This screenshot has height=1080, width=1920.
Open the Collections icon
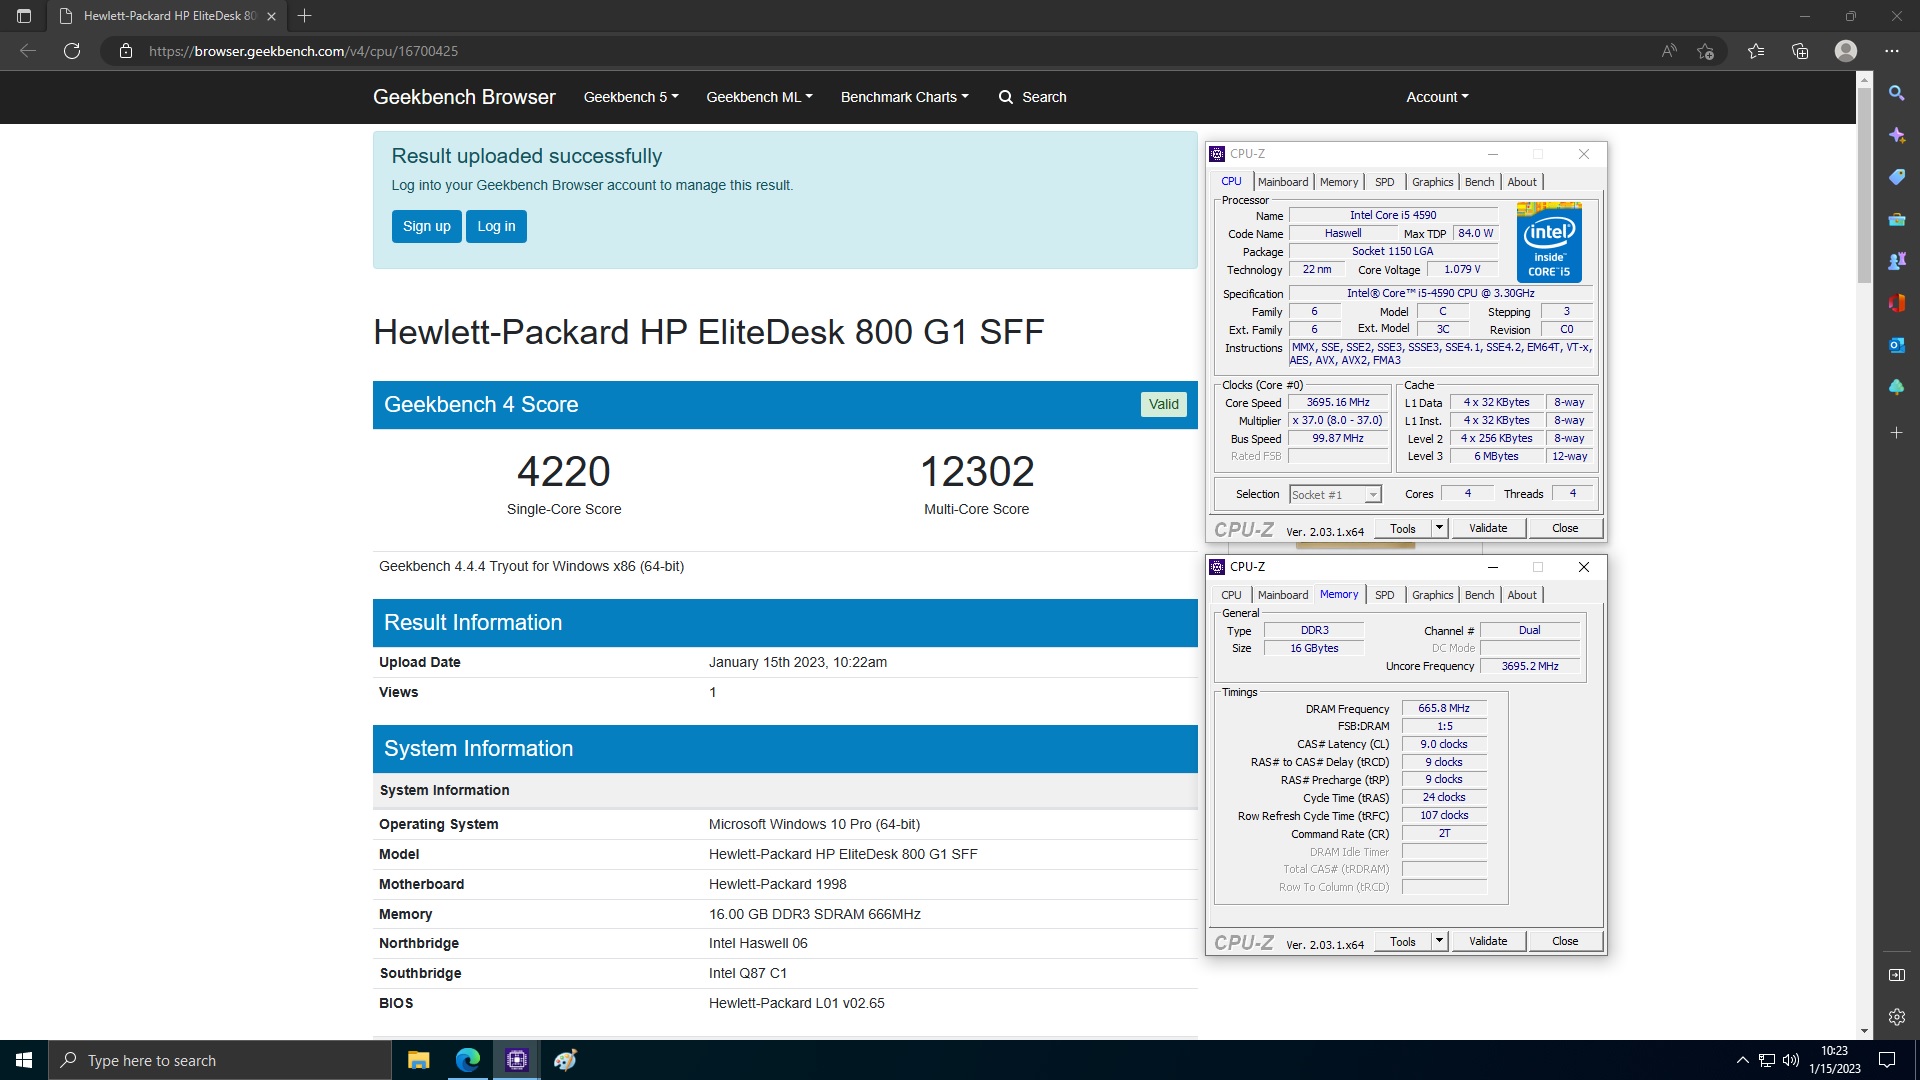(x=1800, y=51)
